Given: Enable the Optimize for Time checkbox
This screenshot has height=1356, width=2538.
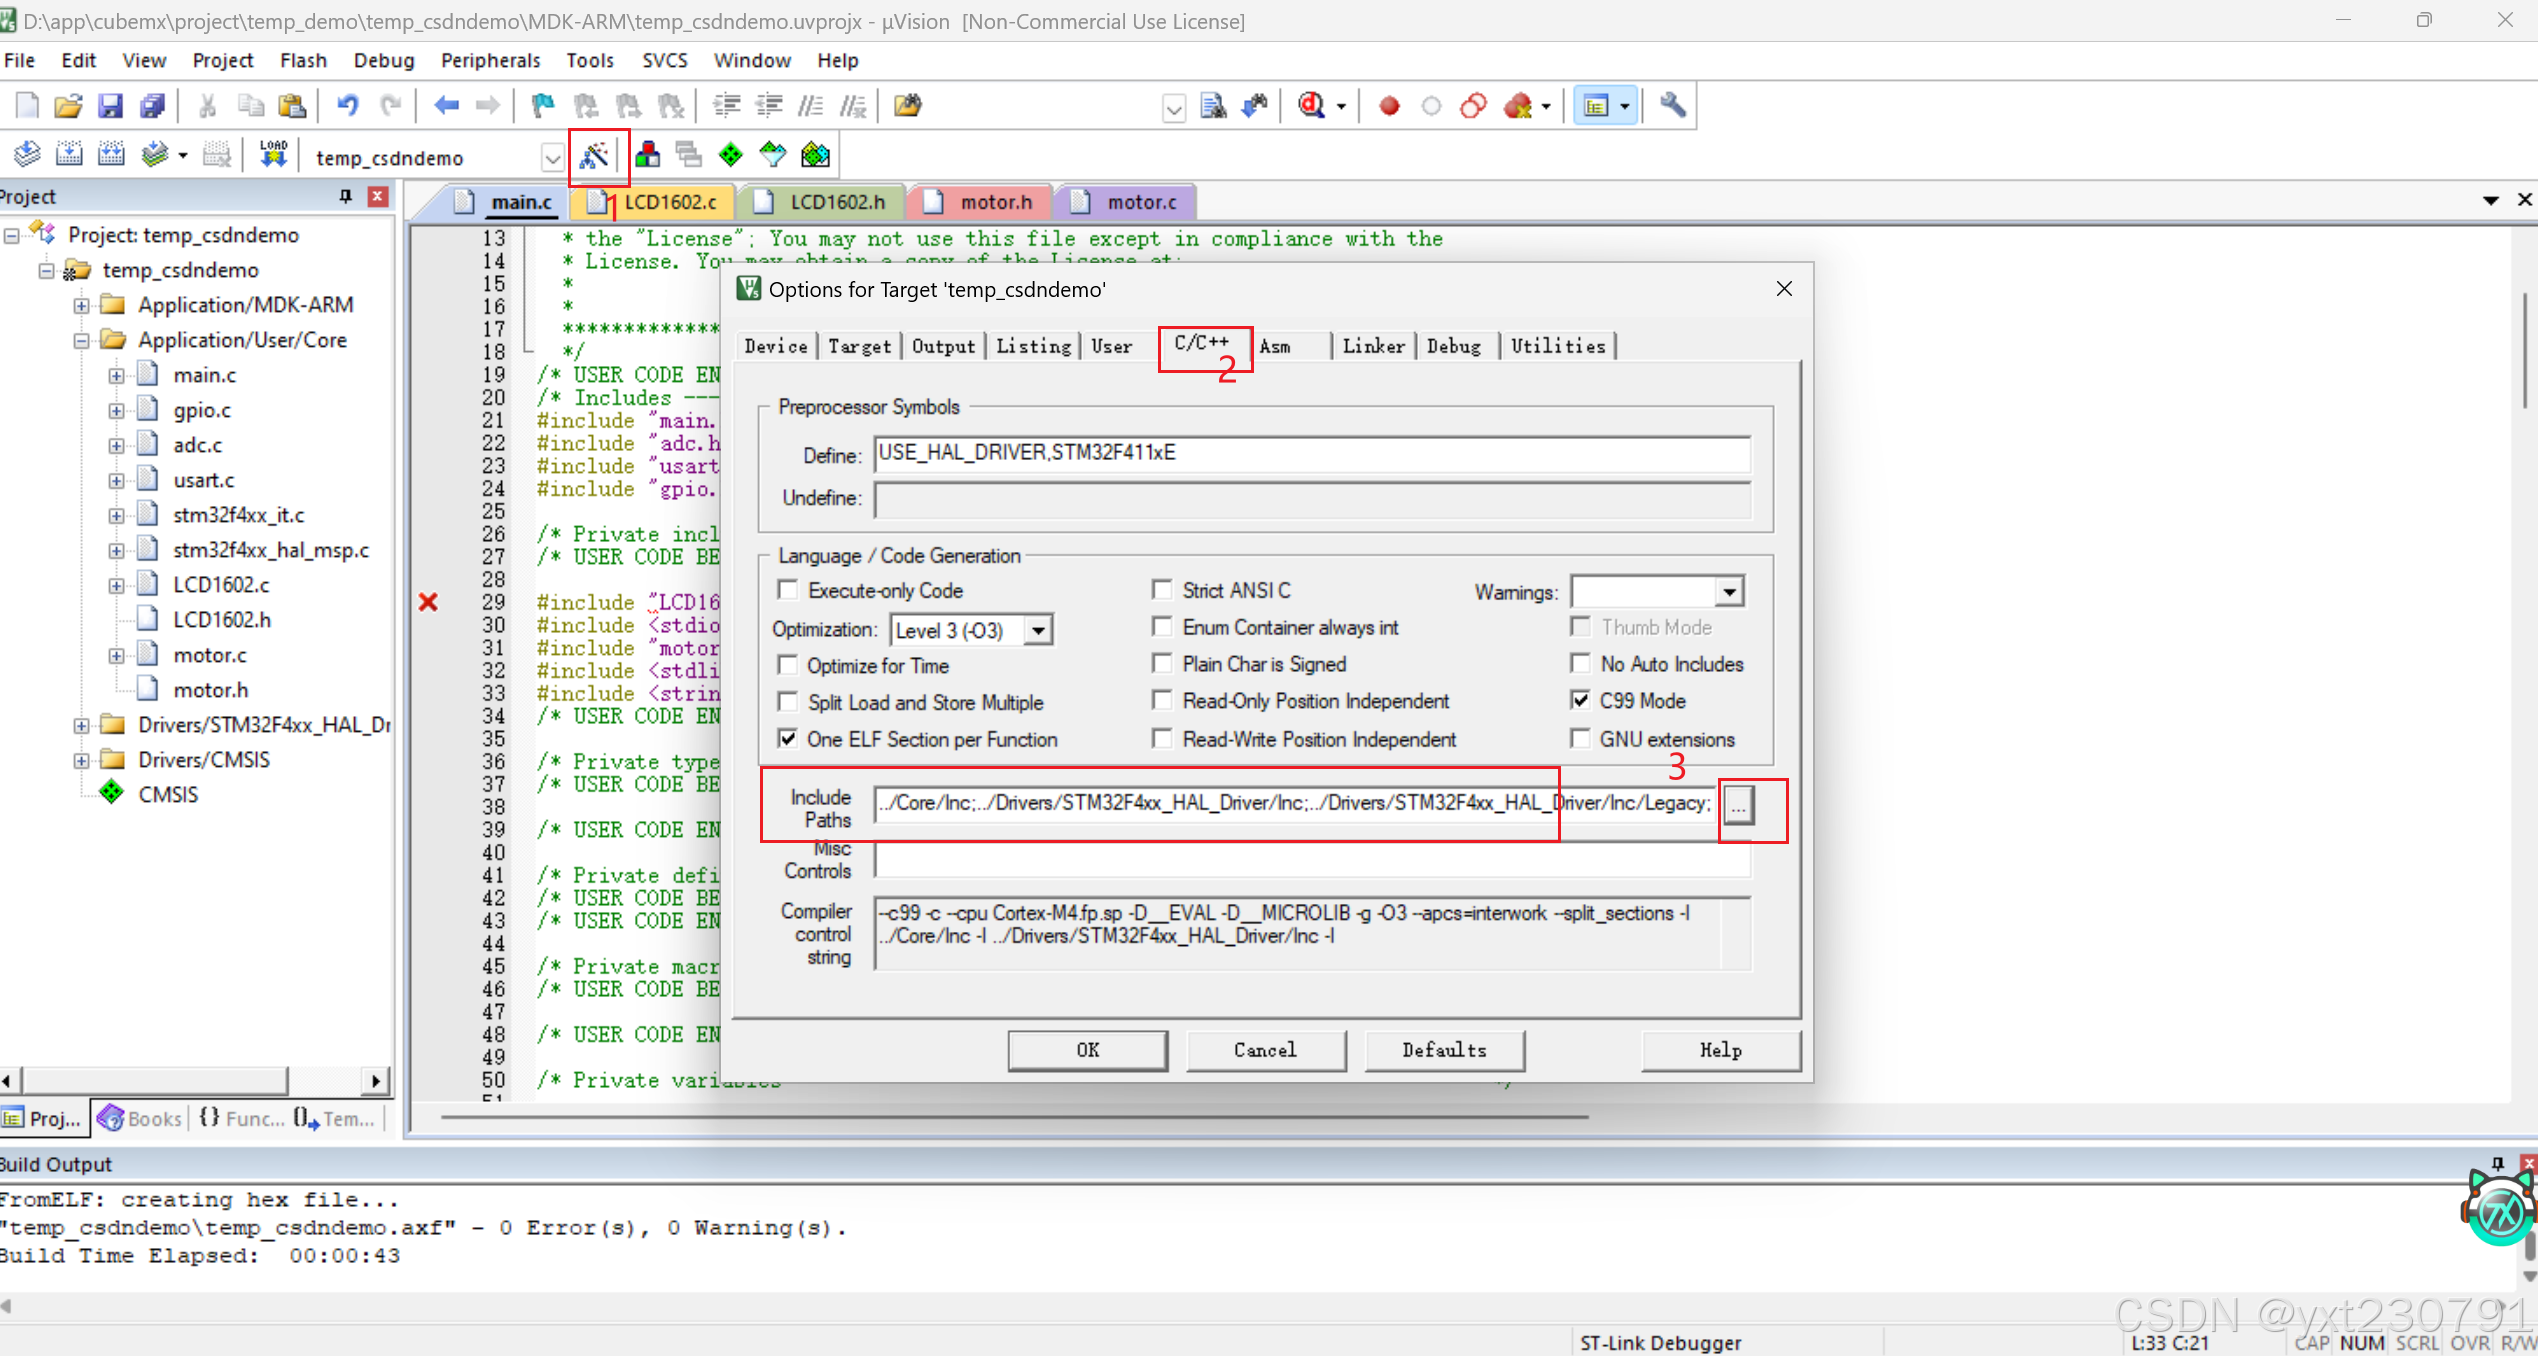Looking at the screenshot, I should (x=789, y=665).
